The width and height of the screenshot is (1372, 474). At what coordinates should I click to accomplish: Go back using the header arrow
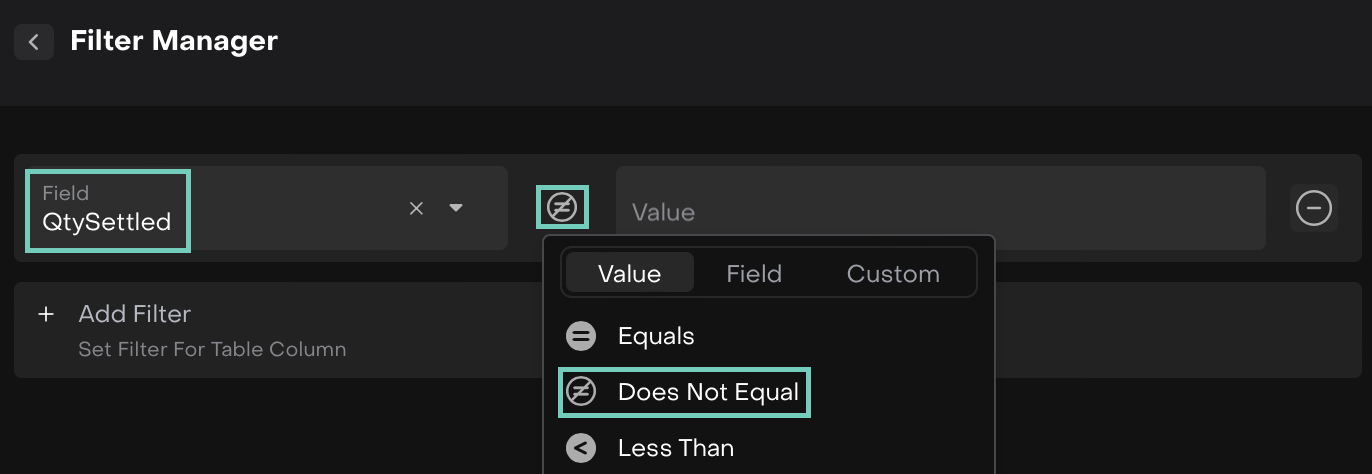34,42
